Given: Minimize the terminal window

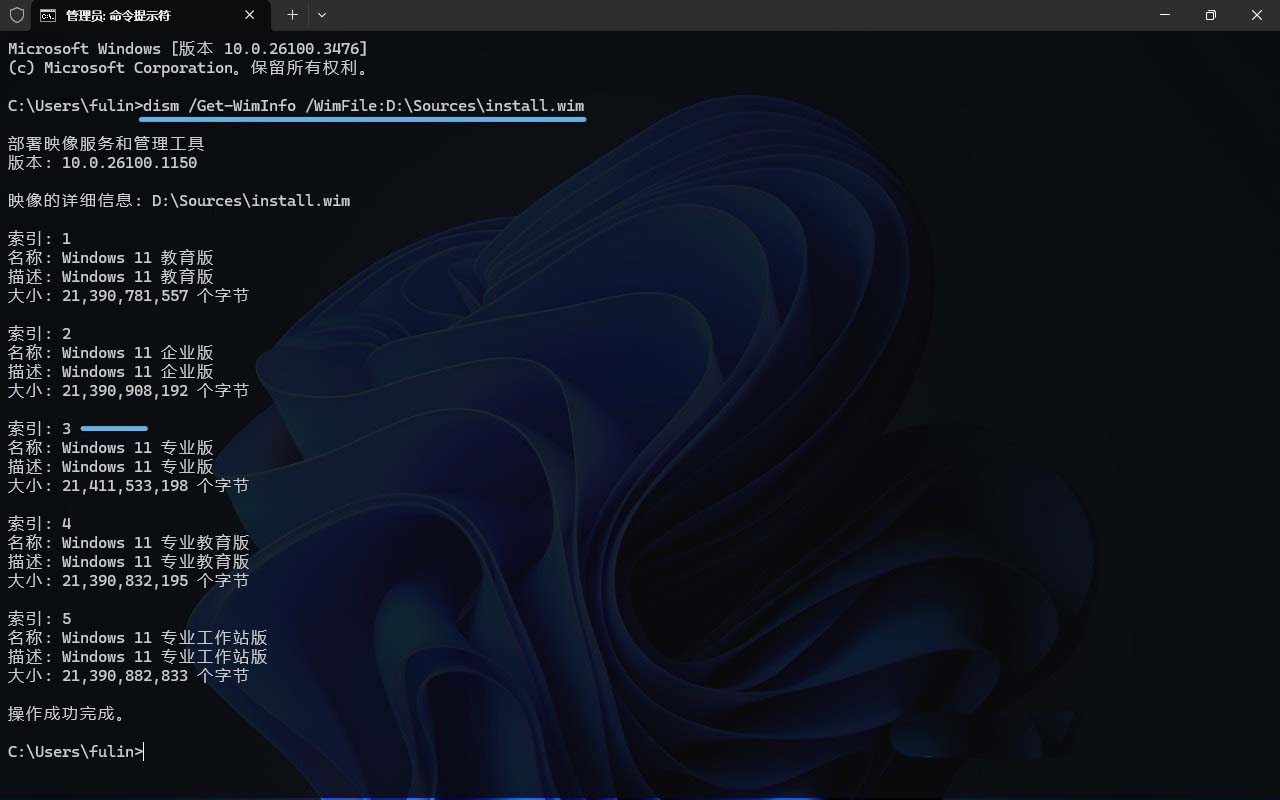Looking at the screenshot, I should (1165, 15).
